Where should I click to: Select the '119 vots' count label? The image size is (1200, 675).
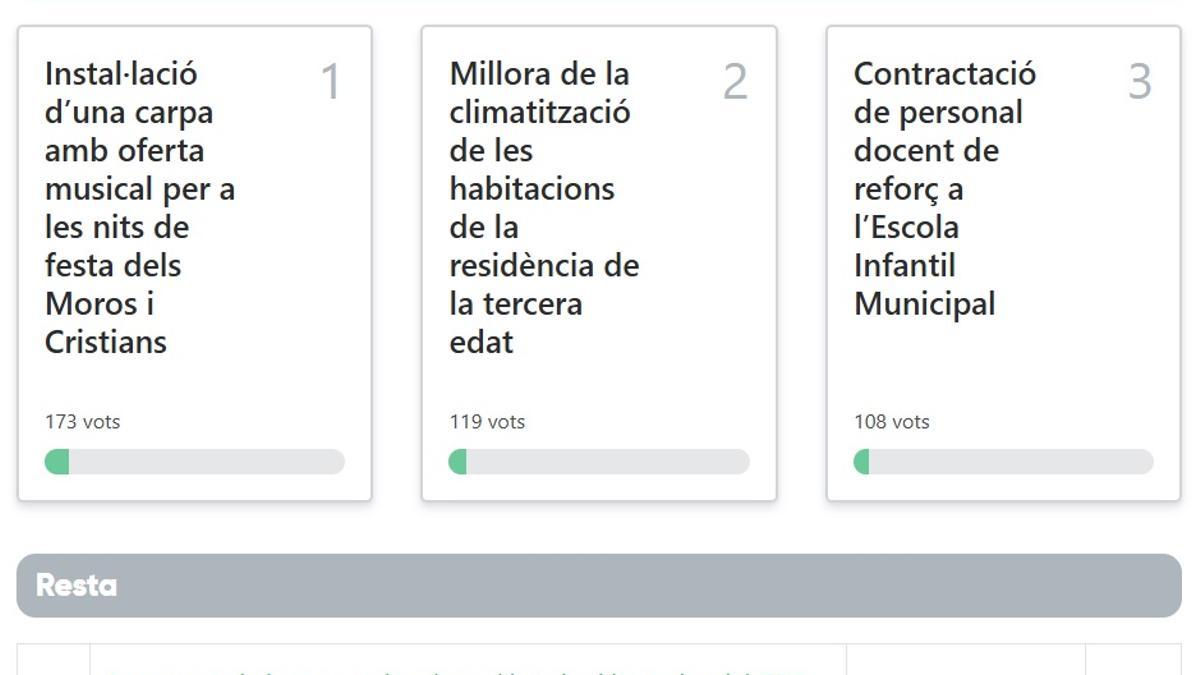[x=487, y=421]
